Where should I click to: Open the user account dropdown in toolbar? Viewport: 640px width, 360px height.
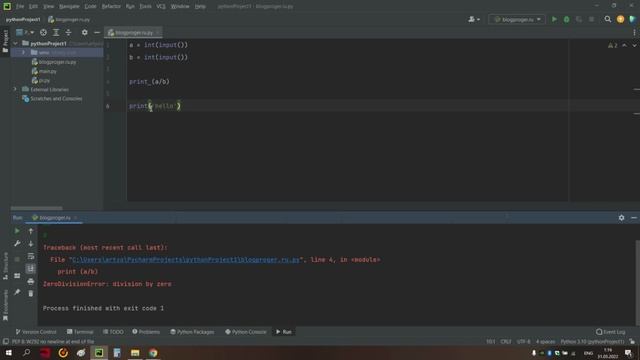tap(474, 19)
